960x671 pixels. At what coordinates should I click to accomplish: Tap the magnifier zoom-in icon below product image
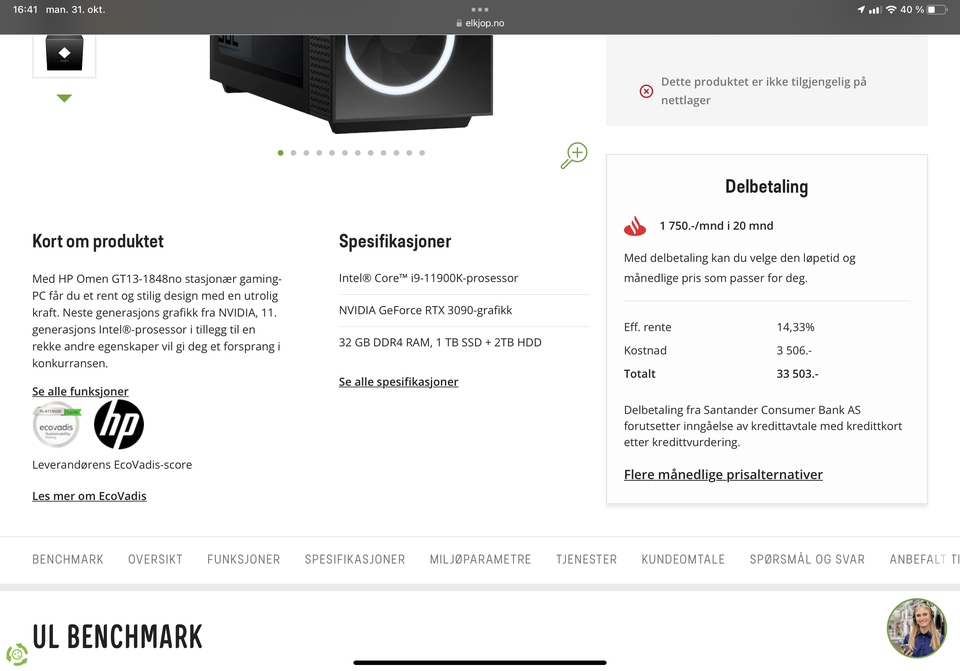point(574,156)
